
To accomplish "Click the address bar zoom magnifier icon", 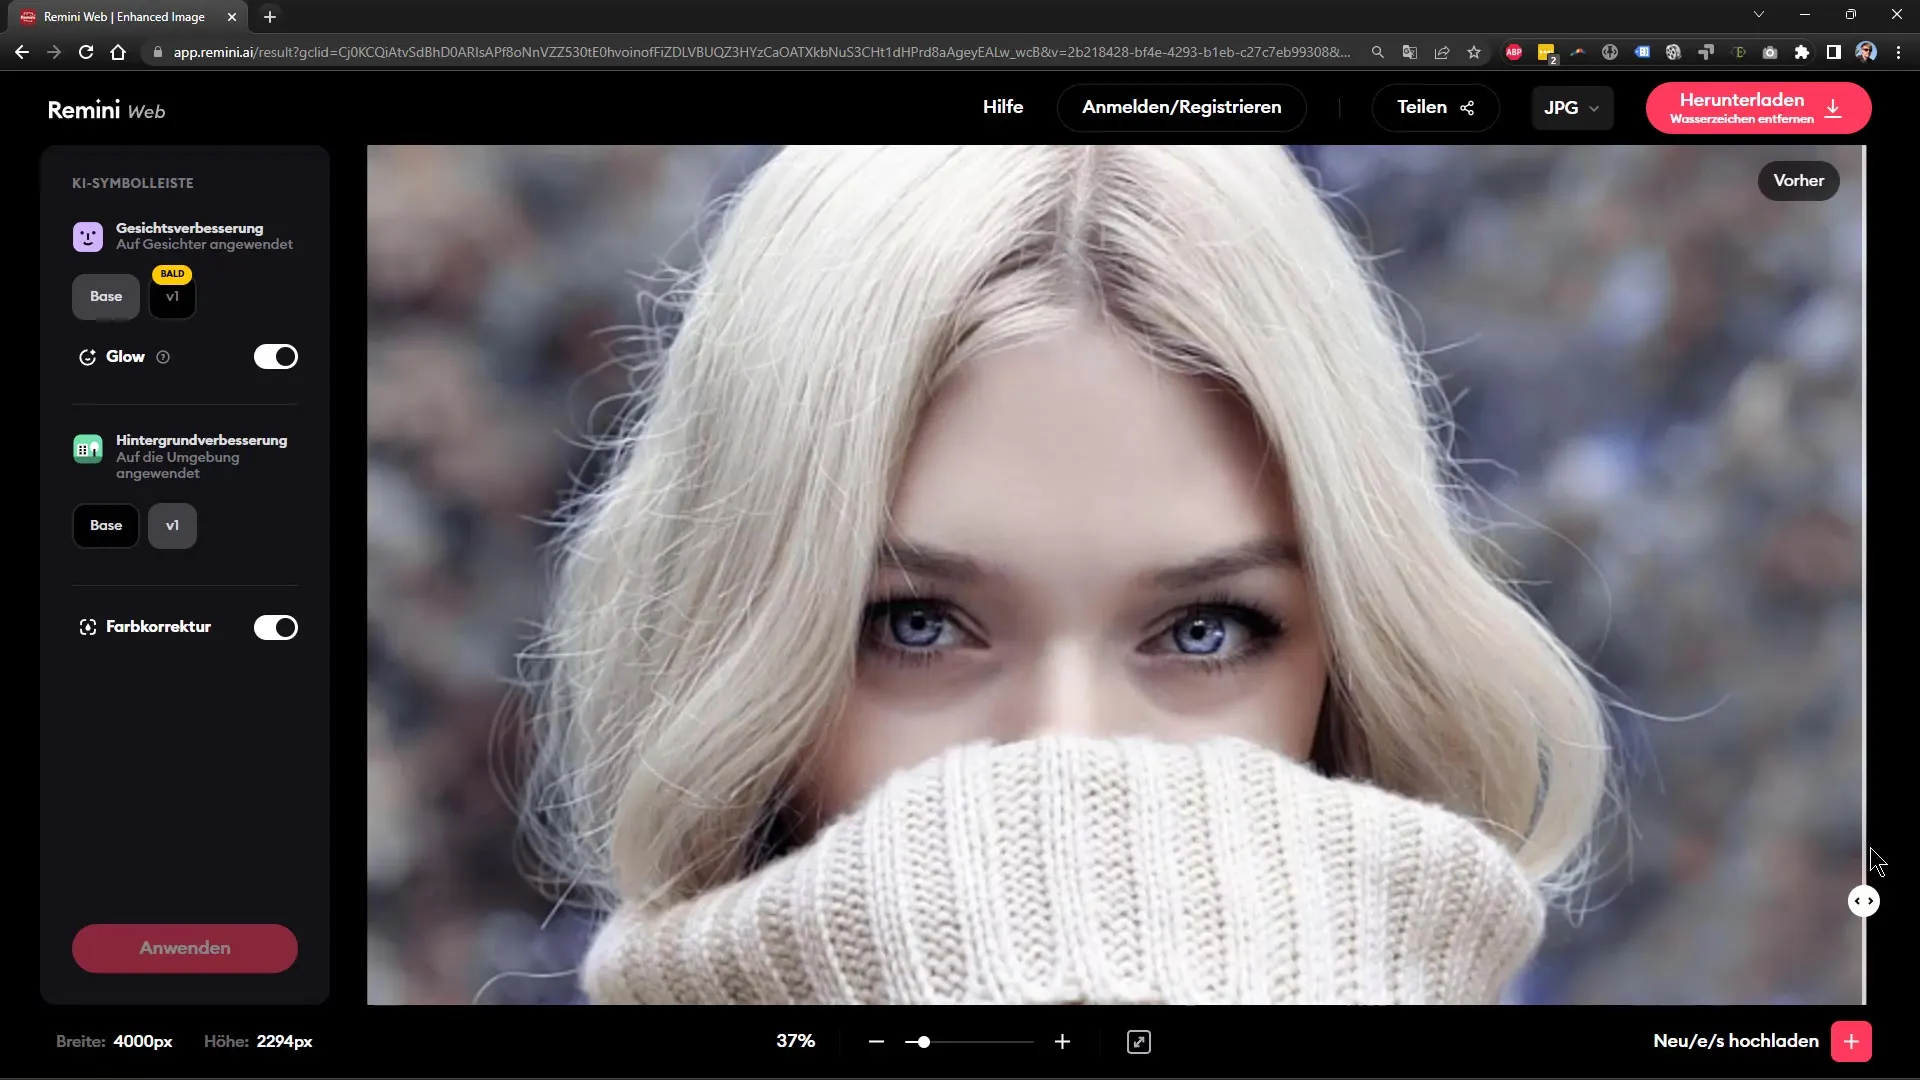I will (x=1378, y=52).
